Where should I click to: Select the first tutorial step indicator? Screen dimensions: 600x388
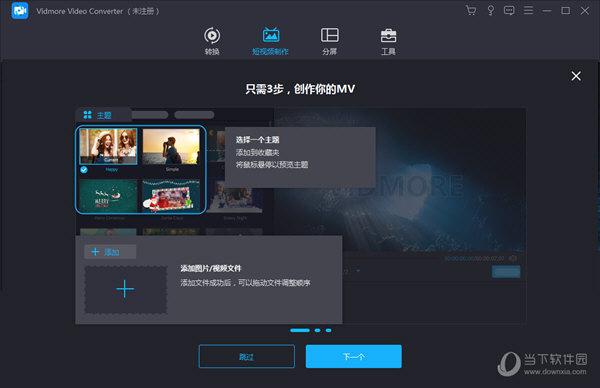tap(300, 330)
